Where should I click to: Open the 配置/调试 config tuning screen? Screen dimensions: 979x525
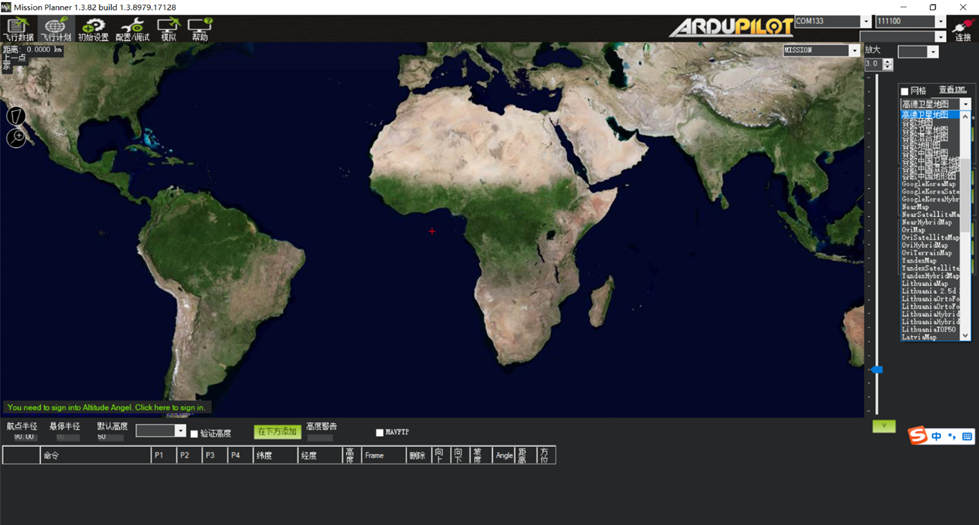pyautogui.click(x=132, y=29)
